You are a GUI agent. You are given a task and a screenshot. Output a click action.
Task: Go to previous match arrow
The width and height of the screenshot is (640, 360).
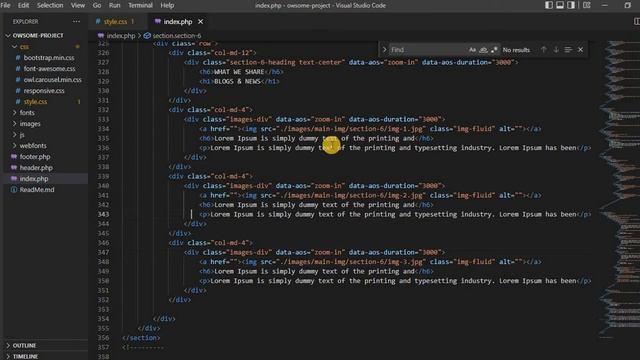point(544,50)
